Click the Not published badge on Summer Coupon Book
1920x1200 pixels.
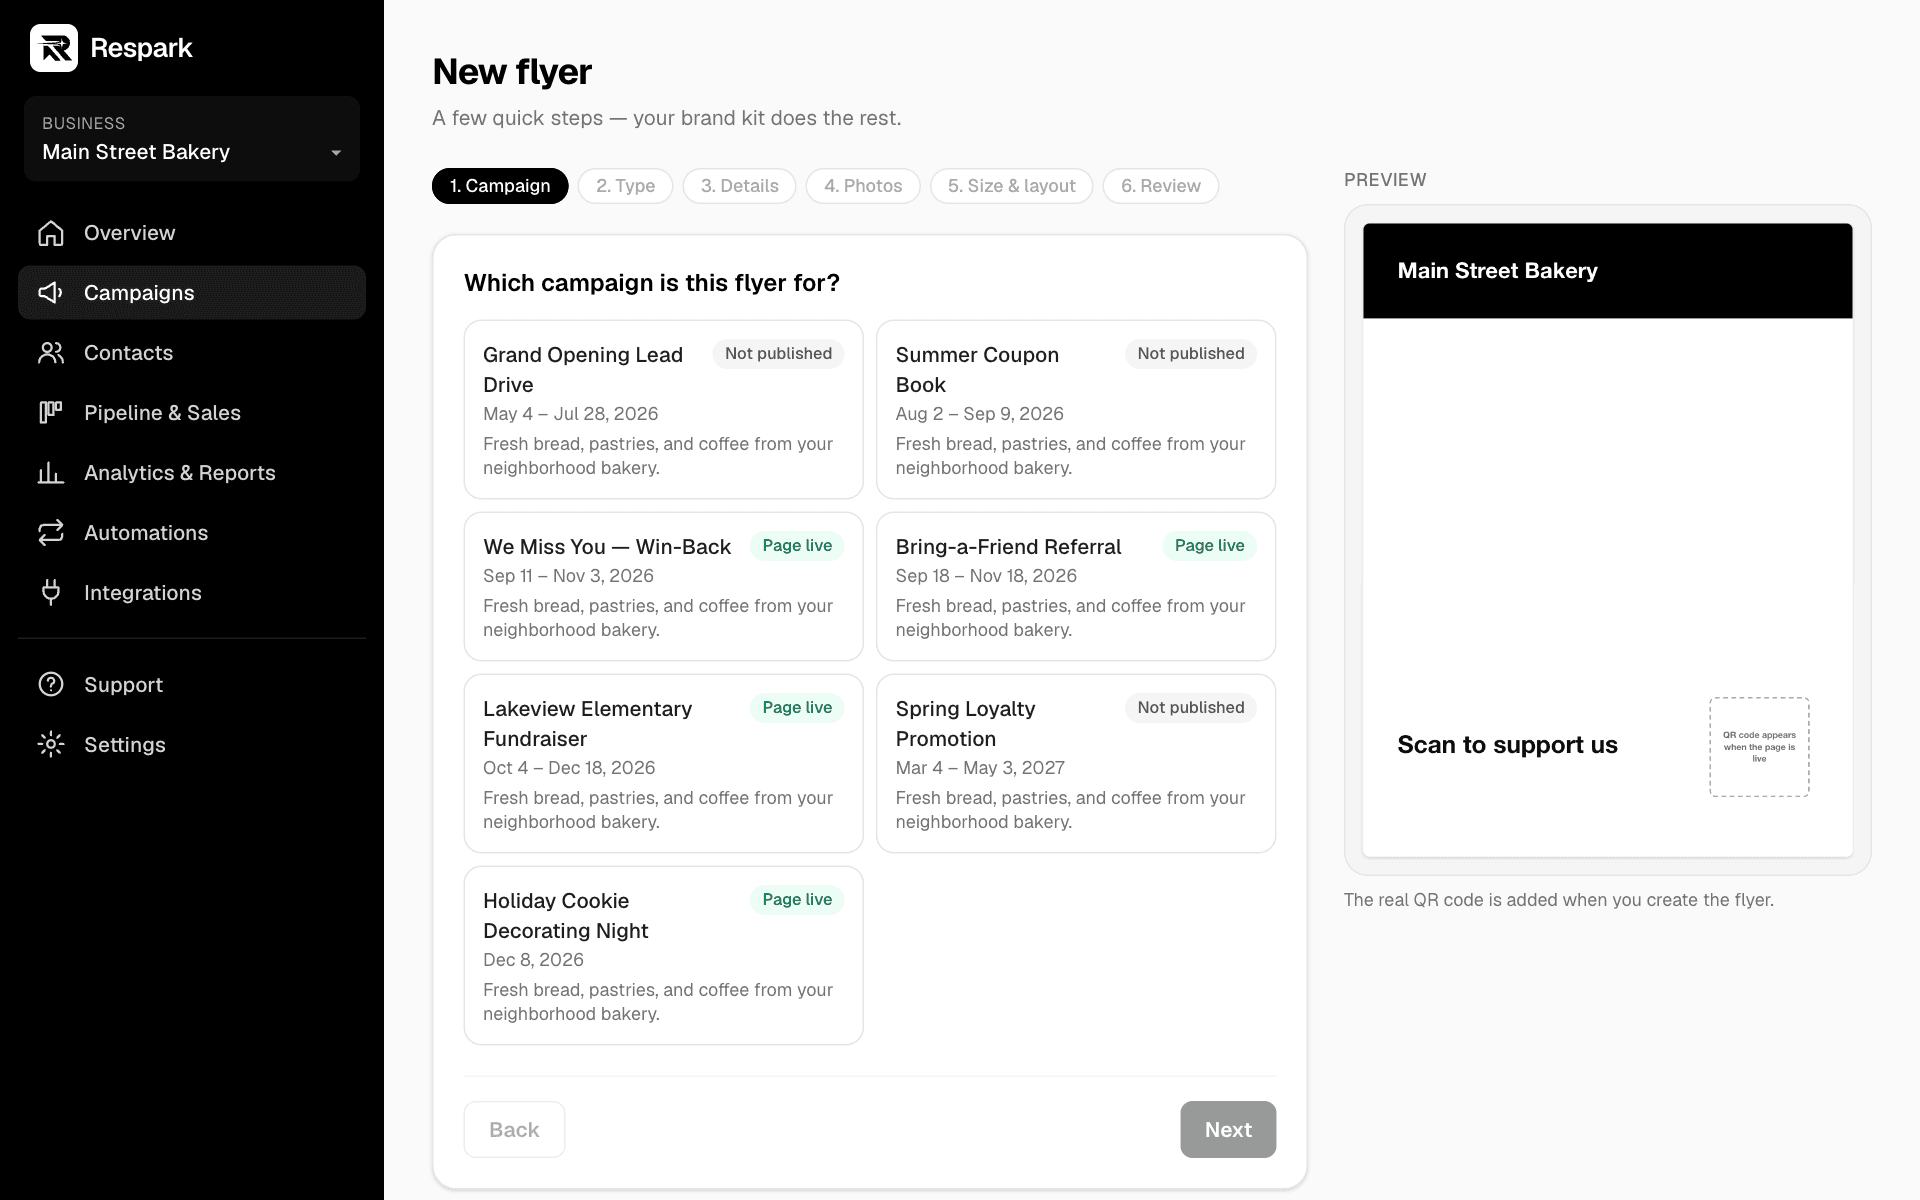[x=1191, y=354]
